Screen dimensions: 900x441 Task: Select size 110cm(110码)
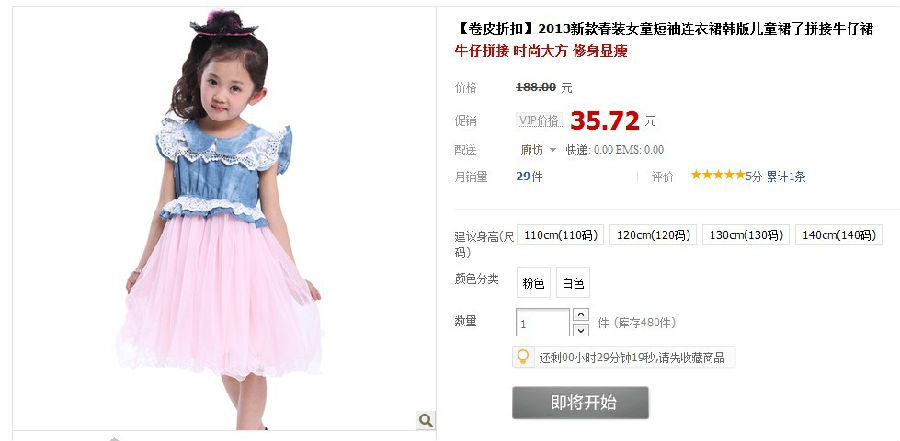[x=561, y=235]
